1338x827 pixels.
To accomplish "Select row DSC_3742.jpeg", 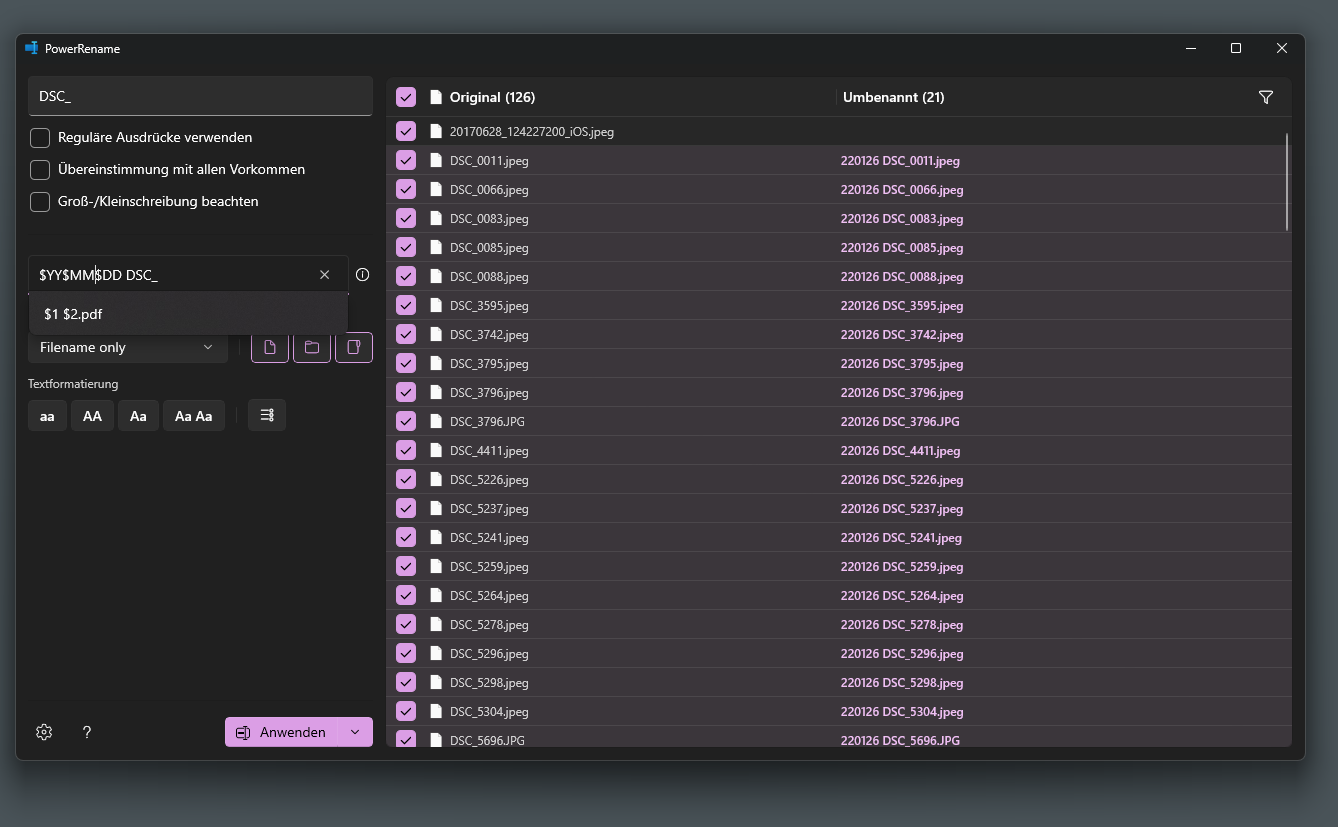I will coord(838,334).
